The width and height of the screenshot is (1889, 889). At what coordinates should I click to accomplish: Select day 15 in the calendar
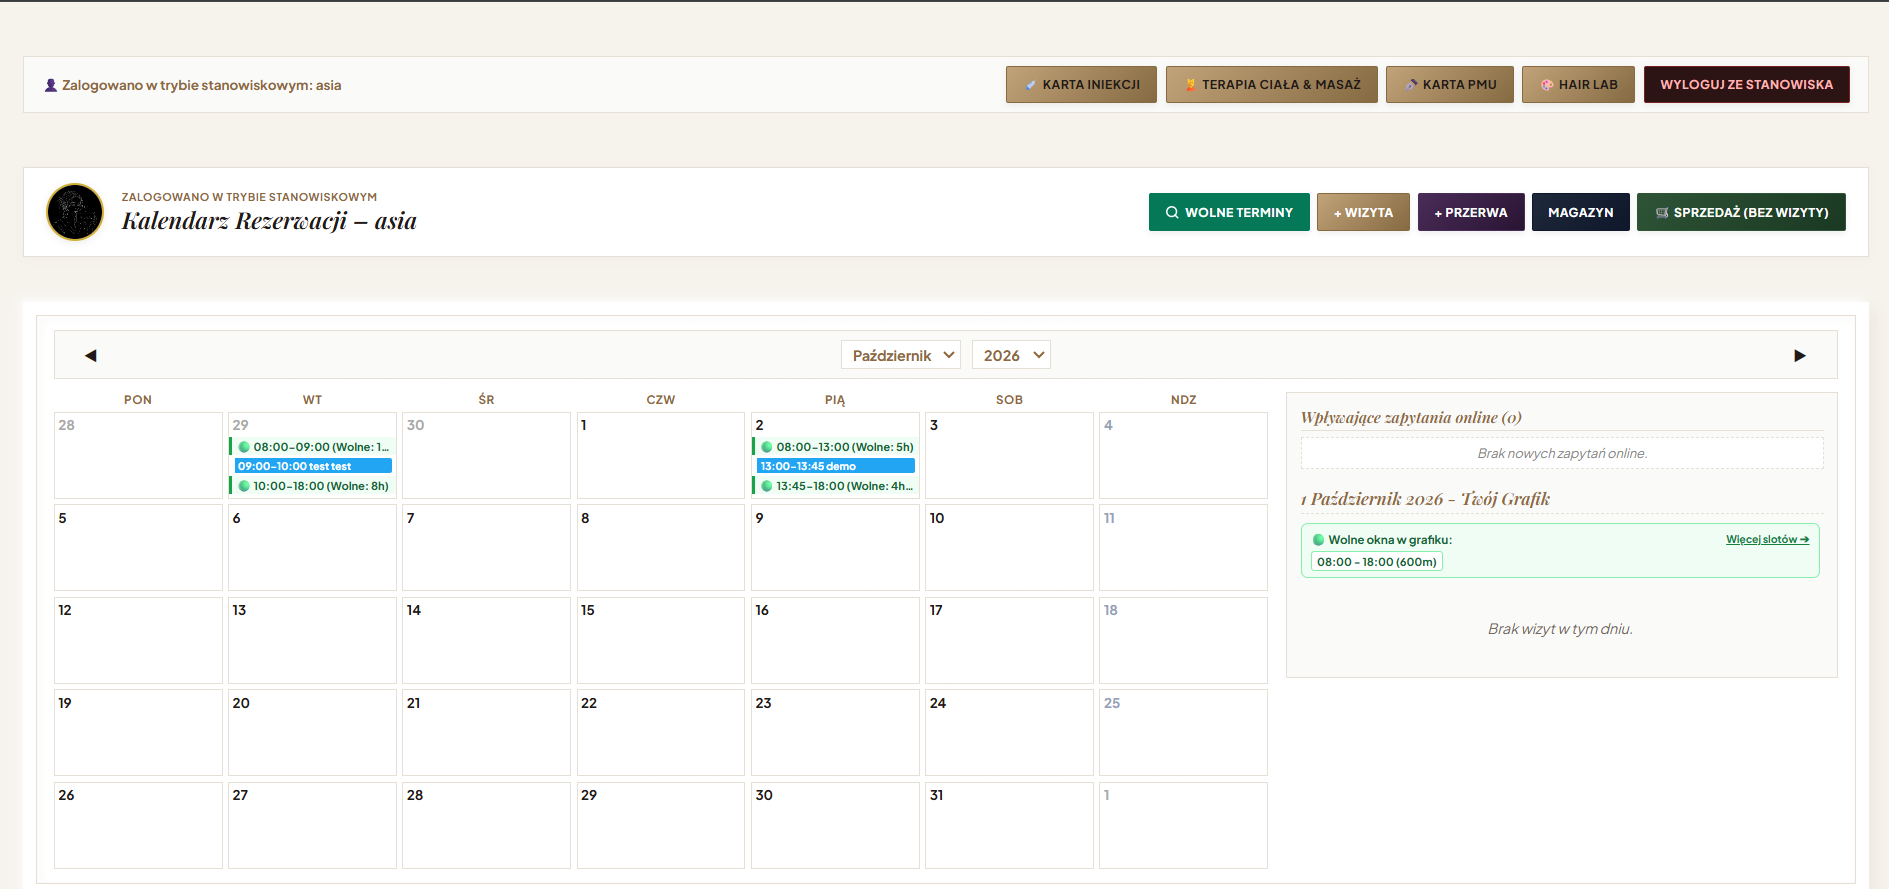660,640
